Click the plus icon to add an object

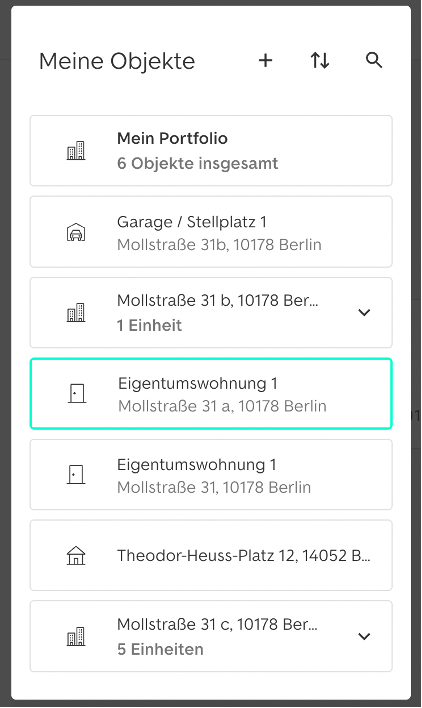(265, 60)
